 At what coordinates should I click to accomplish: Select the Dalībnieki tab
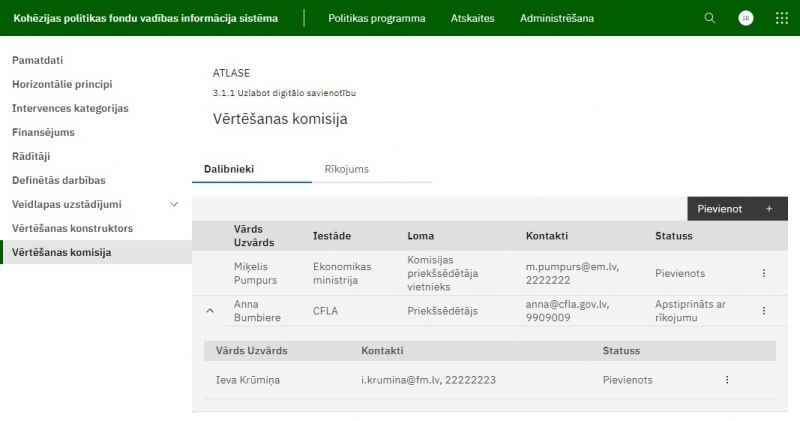(x=229, y=169)
